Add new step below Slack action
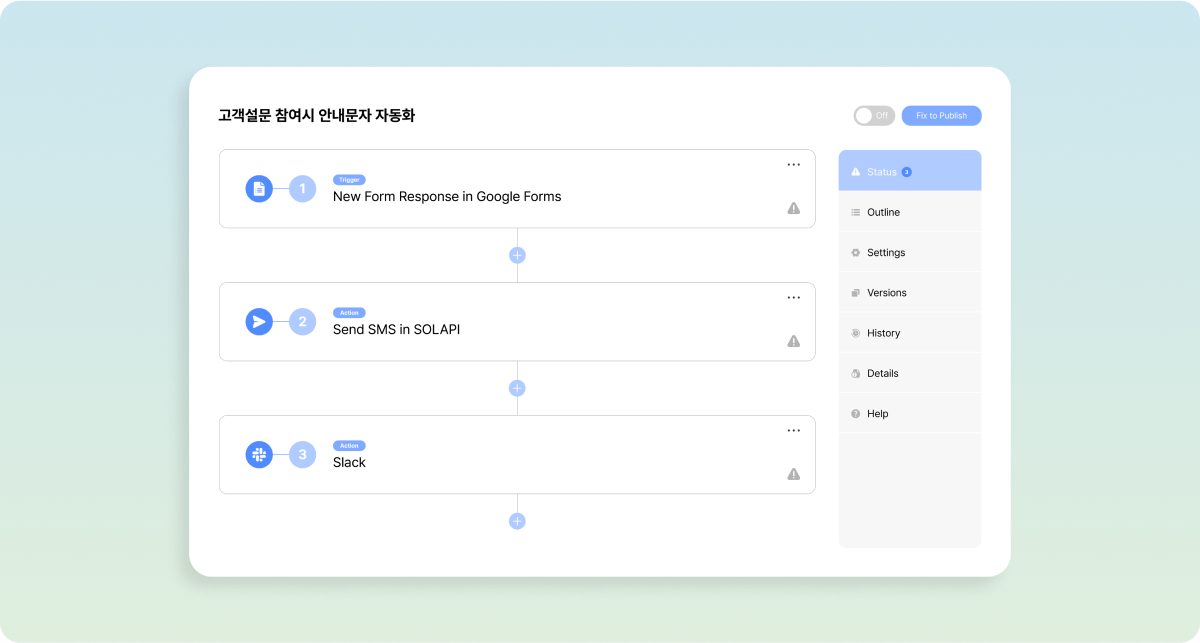 pos(517,521)
